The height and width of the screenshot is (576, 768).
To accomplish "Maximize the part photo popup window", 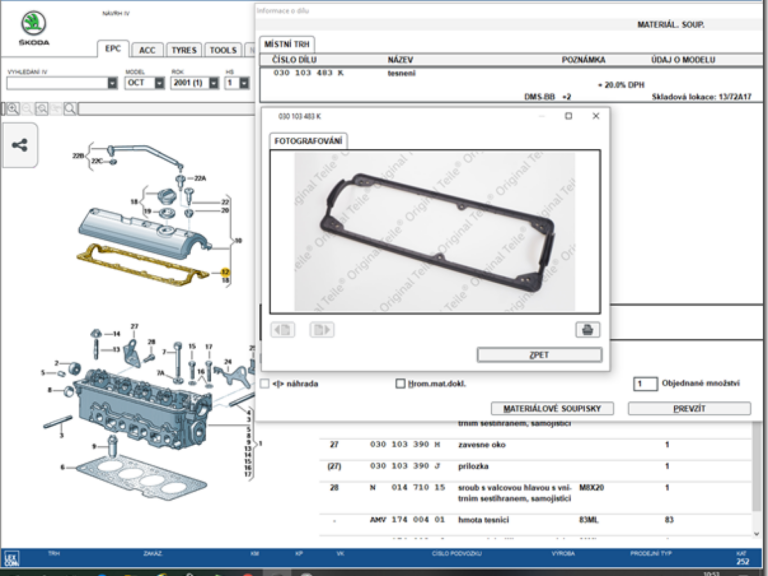I will pos(568,116).
